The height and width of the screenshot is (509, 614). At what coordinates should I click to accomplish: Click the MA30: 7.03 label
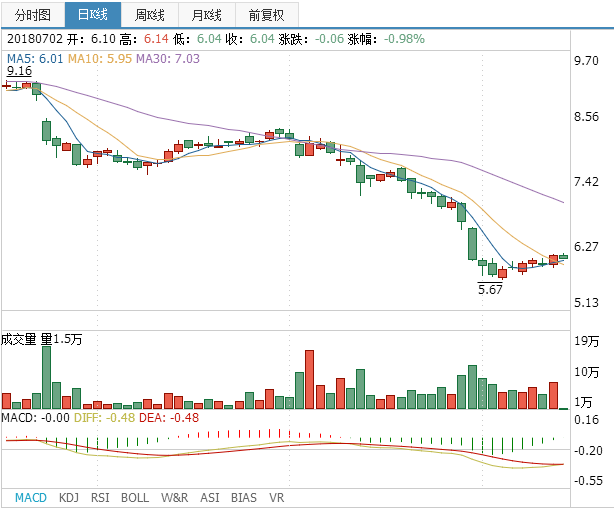click(x=168, y=59)
